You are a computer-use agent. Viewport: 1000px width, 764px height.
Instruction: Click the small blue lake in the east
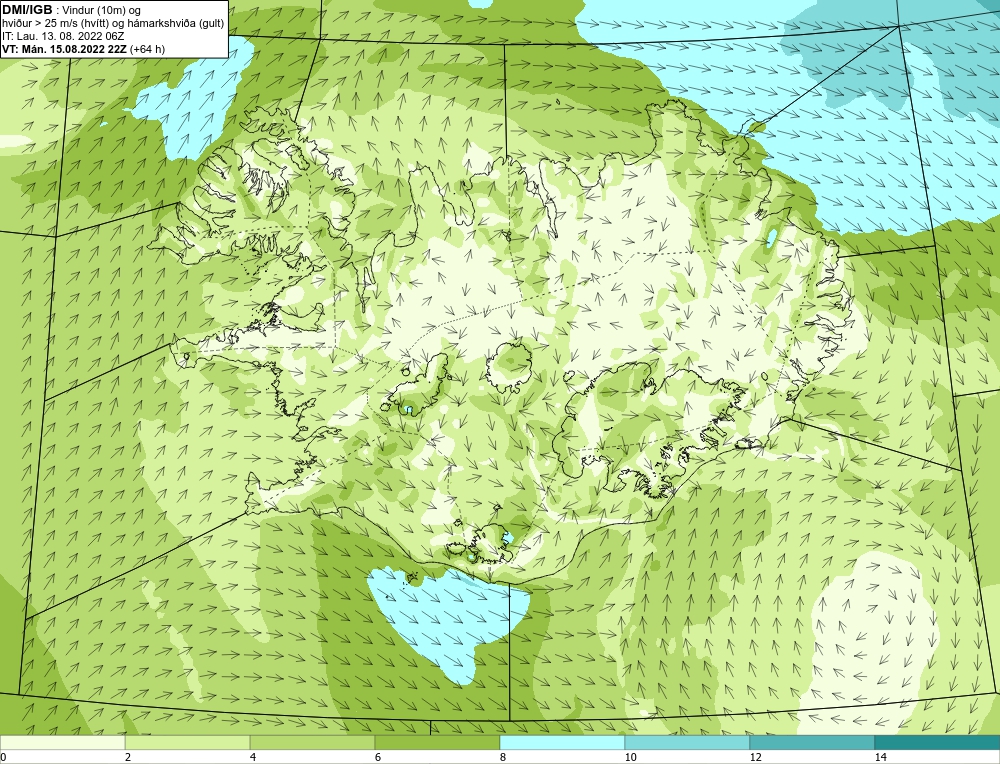771,238
